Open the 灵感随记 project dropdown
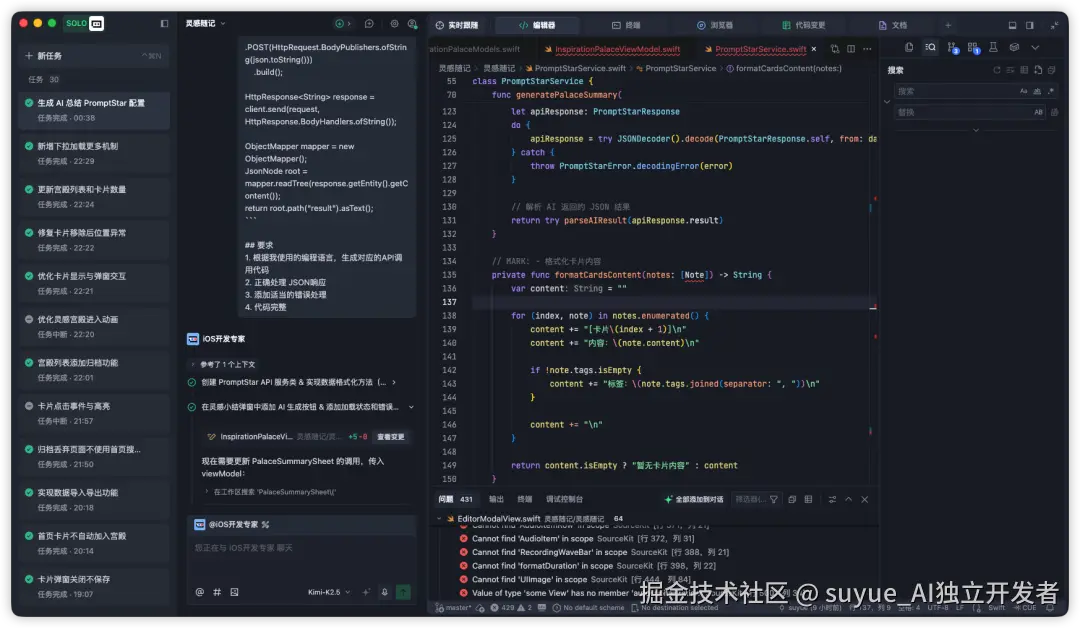Screen dimensions: 1080x628 [205, 23]
